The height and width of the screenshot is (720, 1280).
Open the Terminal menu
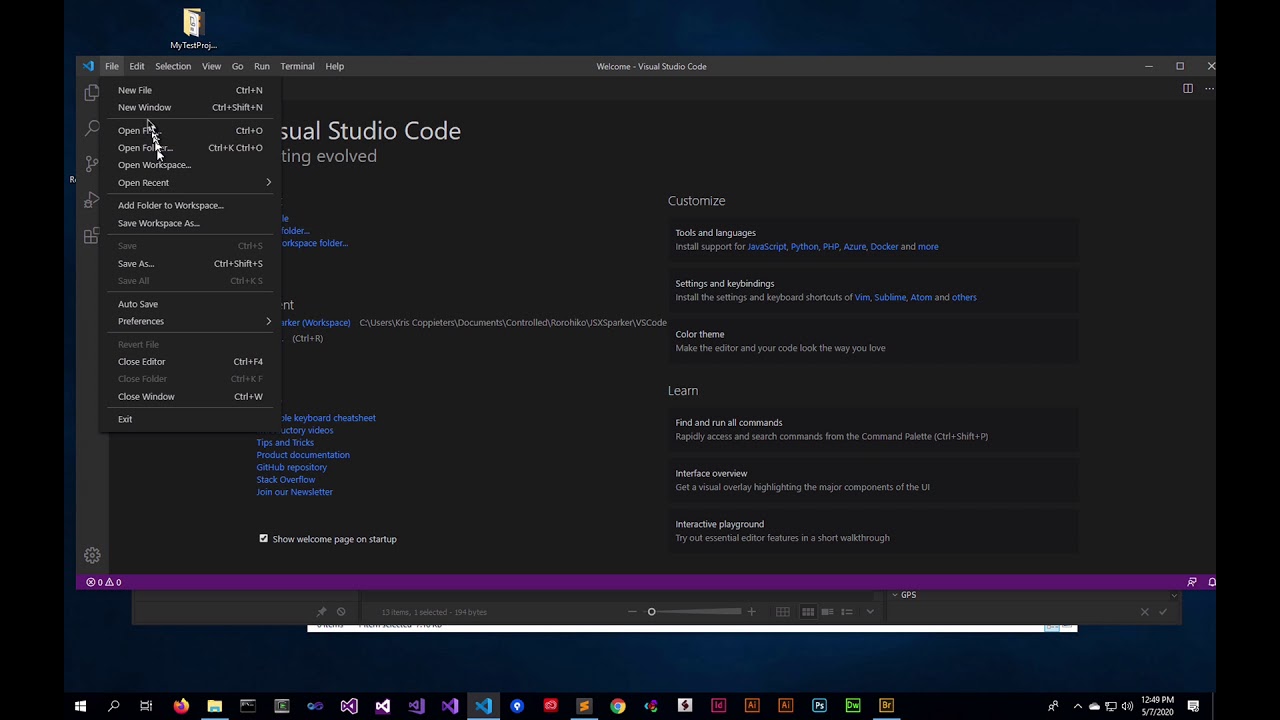pos(297,67)
